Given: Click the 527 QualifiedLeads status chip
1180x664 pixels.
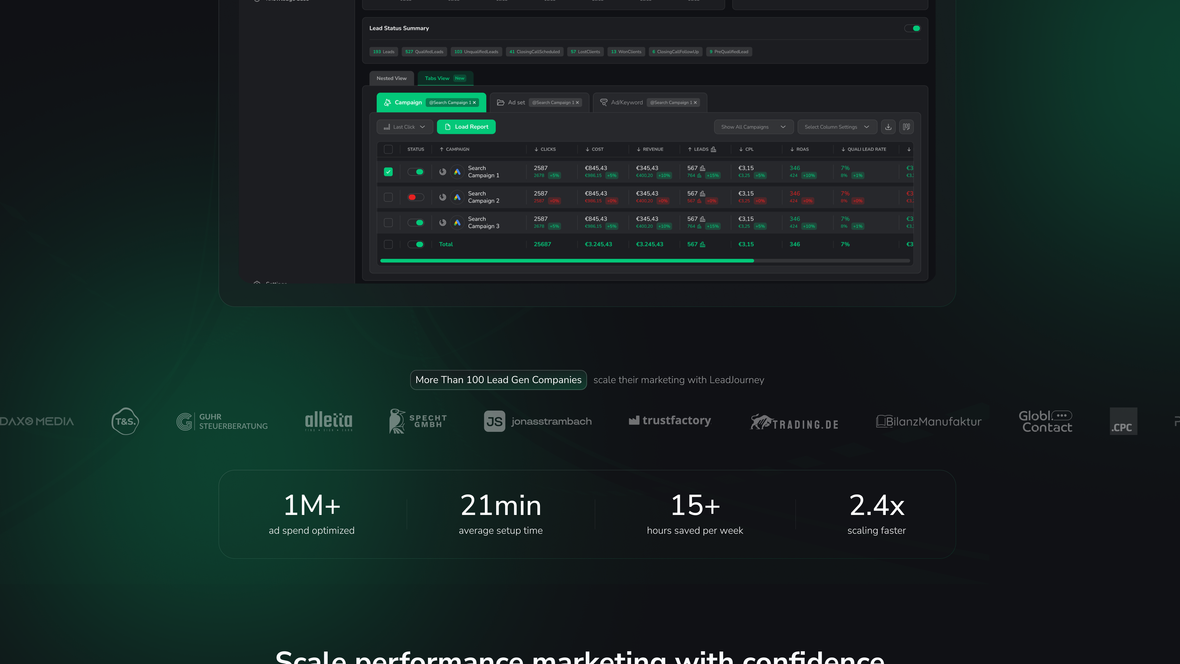Looking at the screenshot, I should (x=424, y=50).
